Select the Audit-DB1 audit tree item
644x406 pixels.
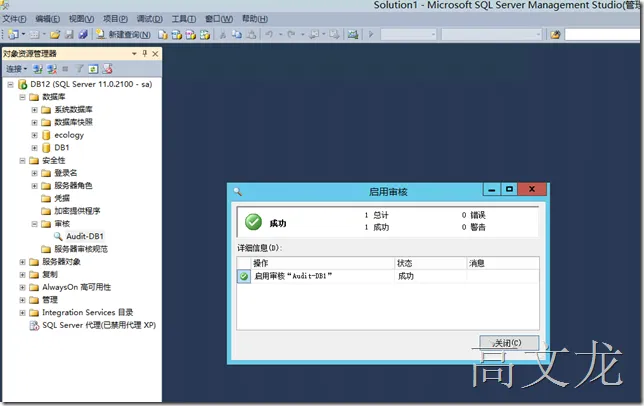point(85,236)
